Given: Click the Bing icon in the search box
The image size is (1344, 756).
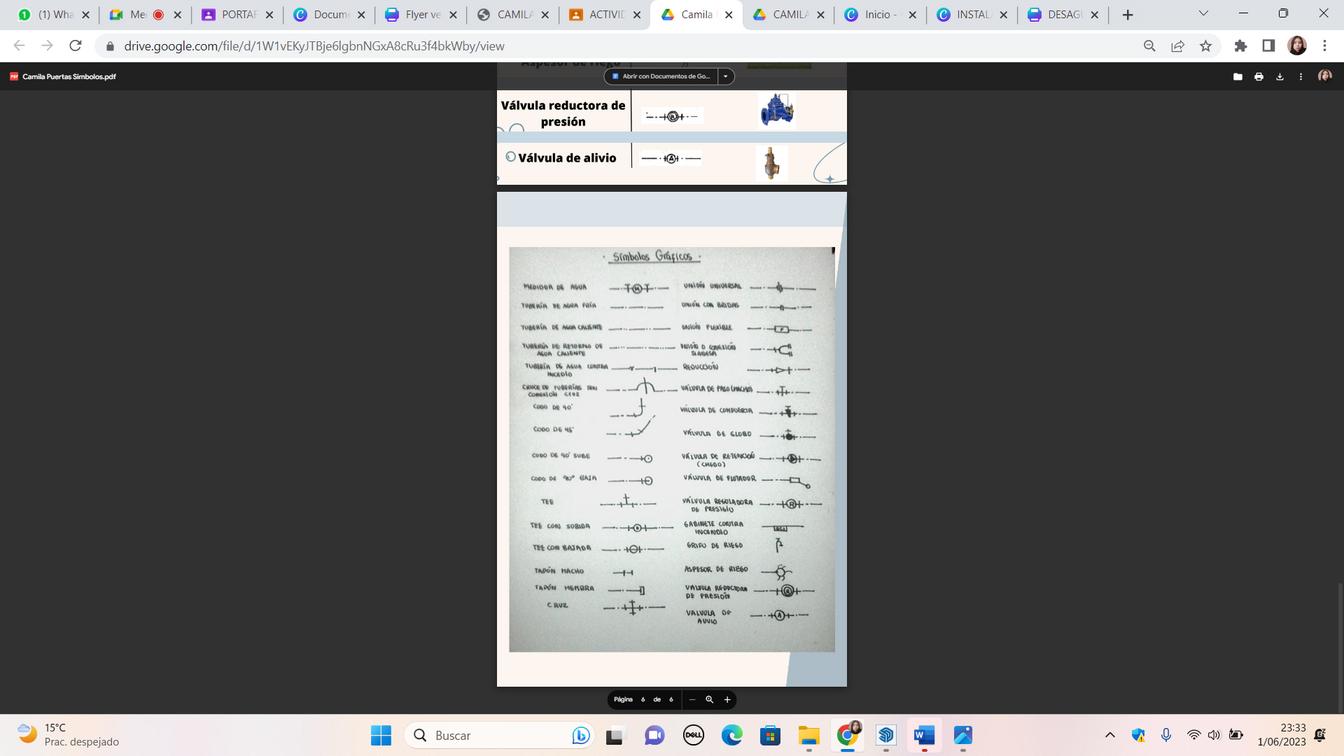Looking at the screenshot, I should click(x=580, y=736).
